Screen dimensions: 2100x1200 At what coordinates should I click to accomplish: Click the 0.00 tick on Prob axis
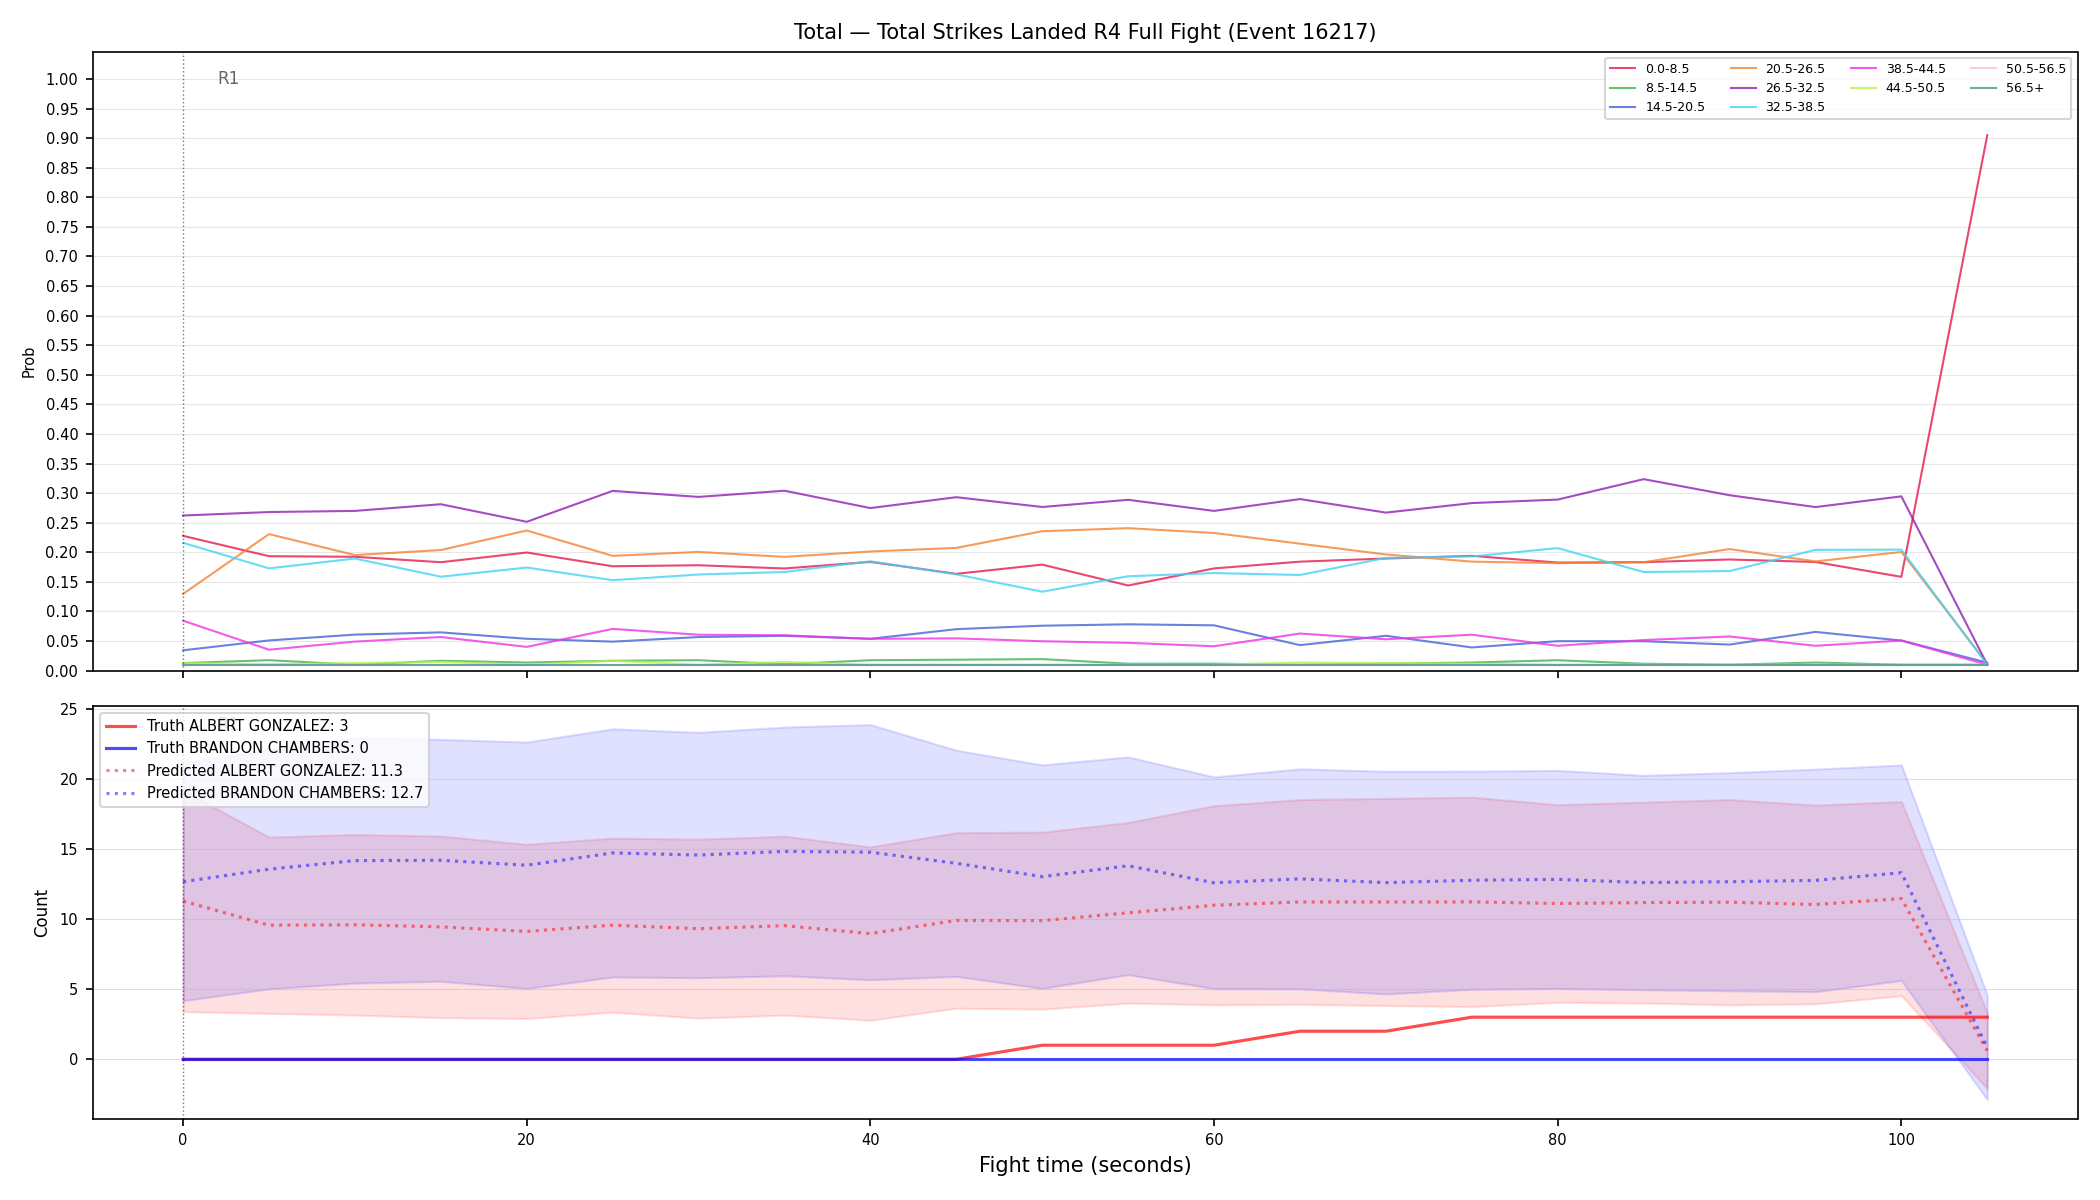click(x=61, y=671)
